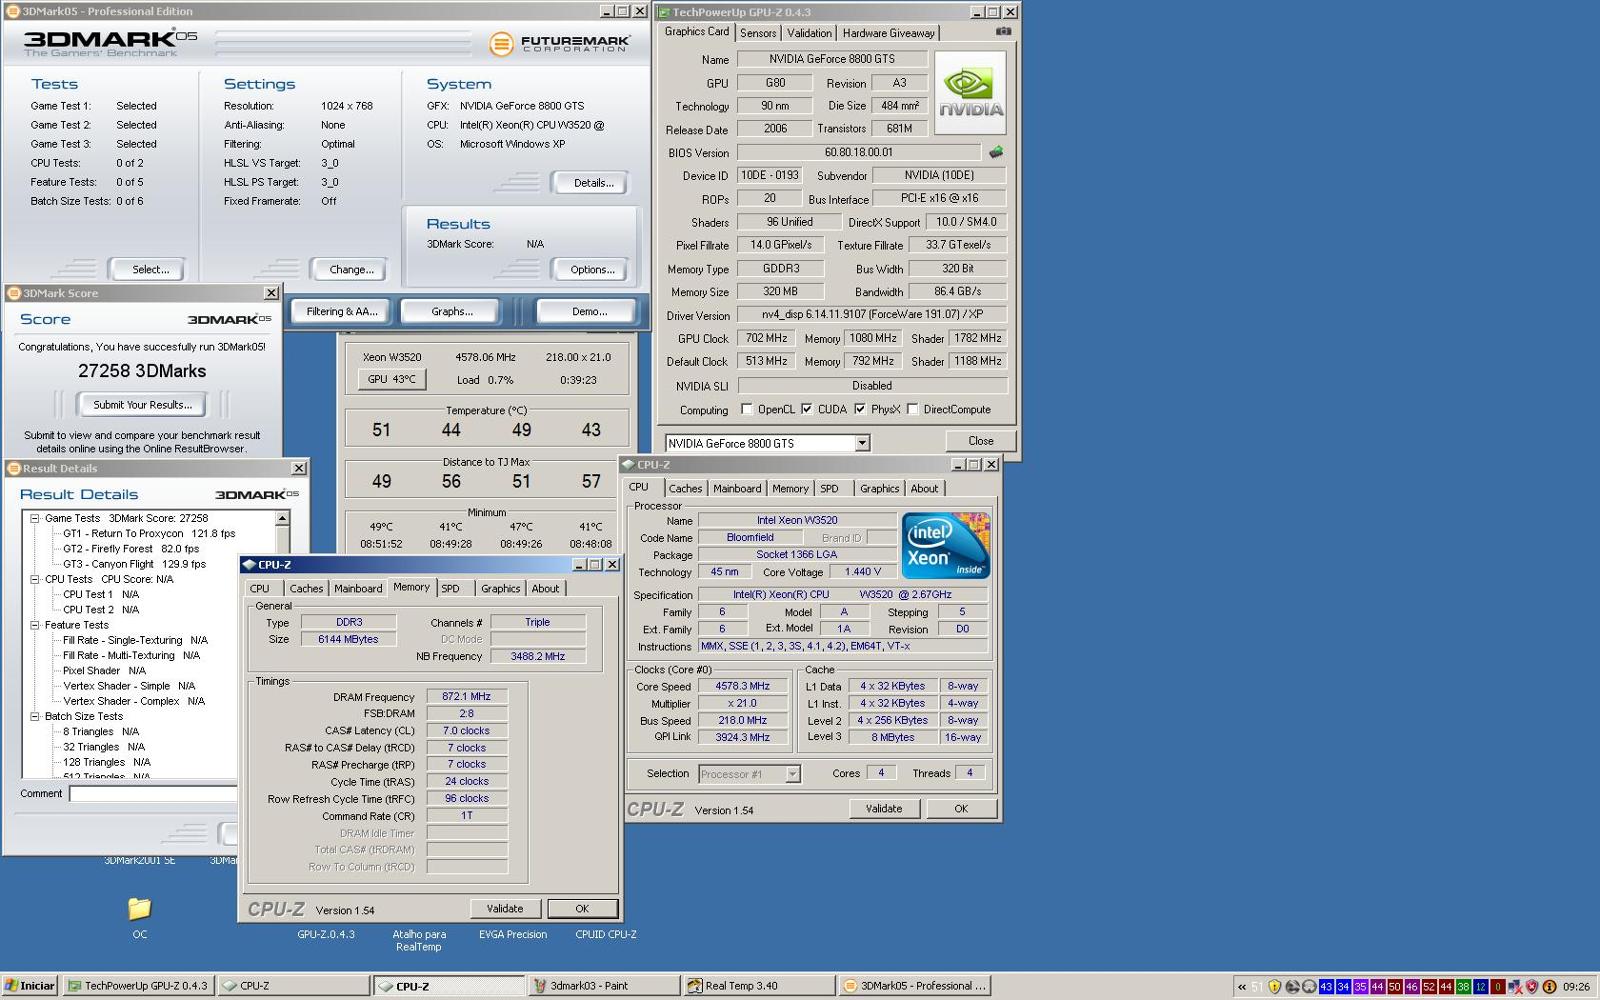The image size is (1600, 1000).
Task: Click the GPU-Z window title bar icon
Action: click(x=664, y=12)
